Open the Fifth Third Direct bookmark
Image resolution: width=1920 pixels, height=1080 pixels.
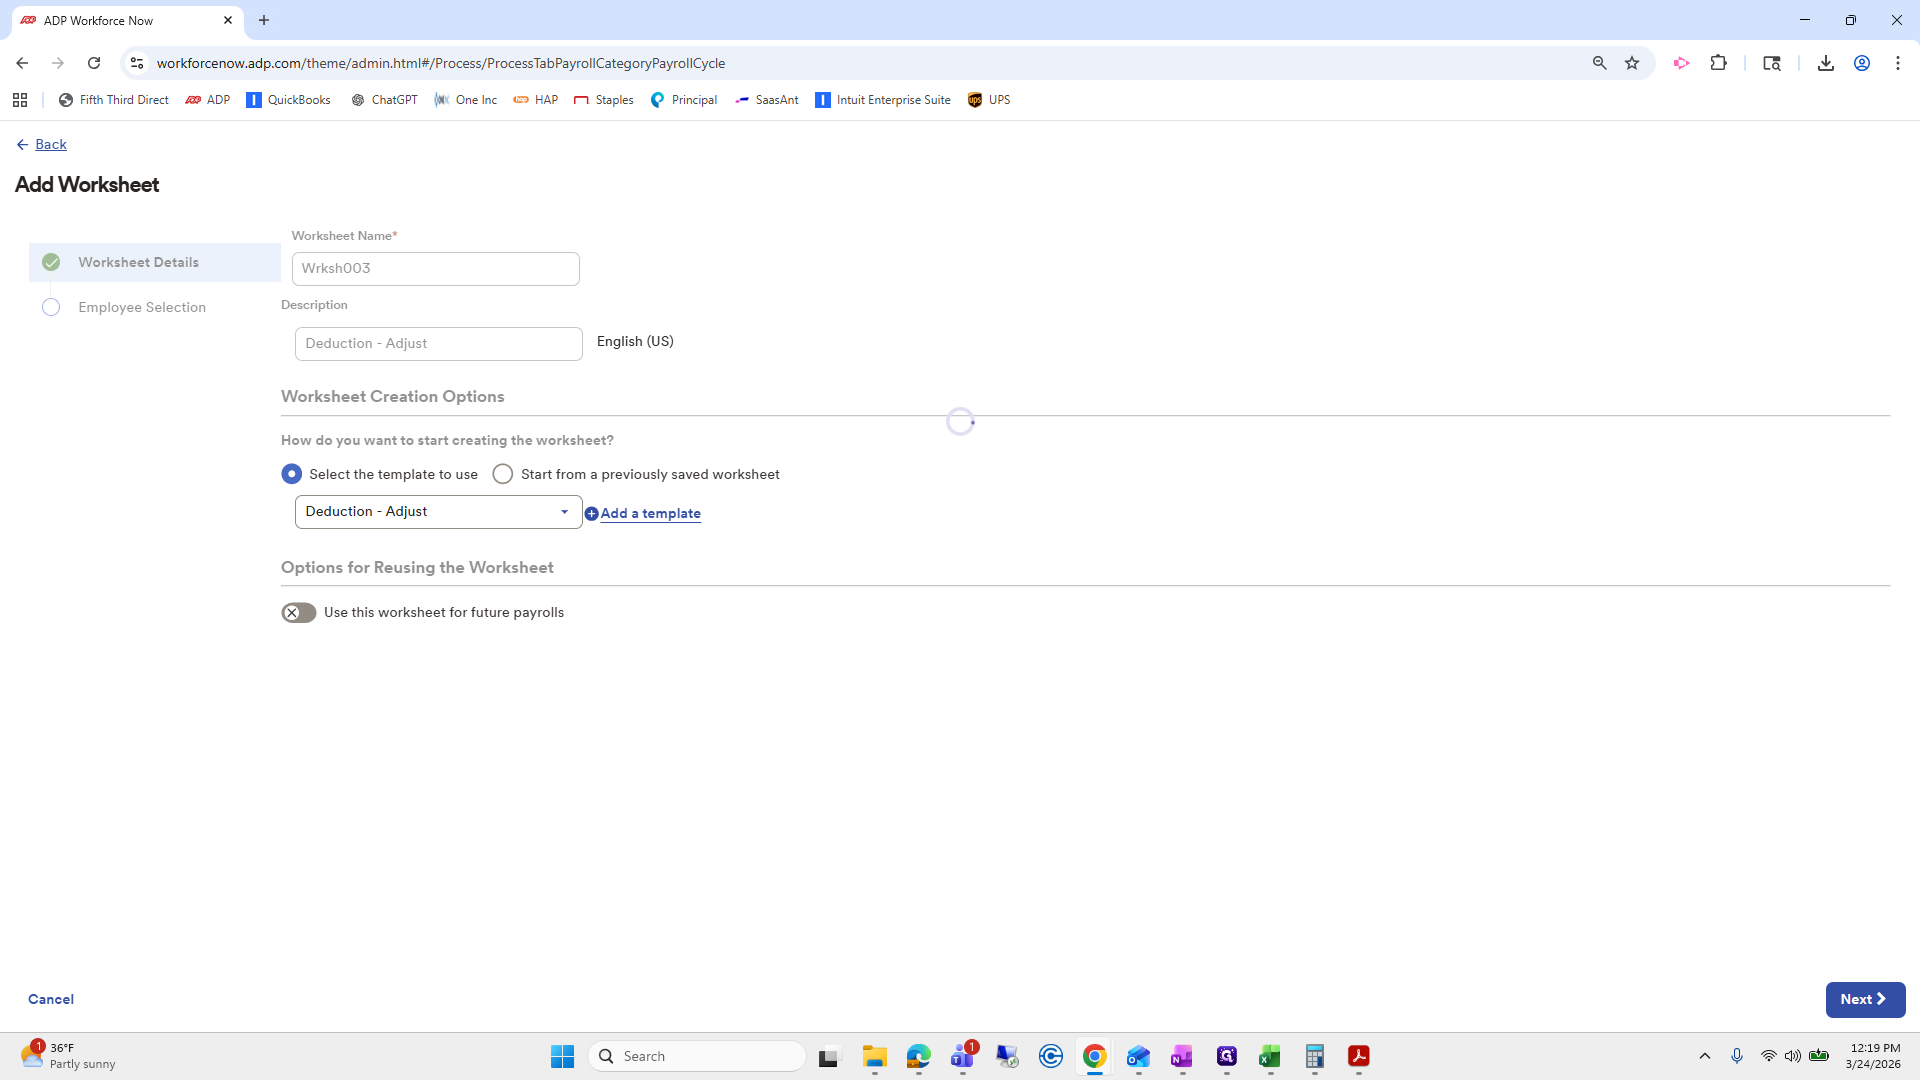[x=113, y=100]
